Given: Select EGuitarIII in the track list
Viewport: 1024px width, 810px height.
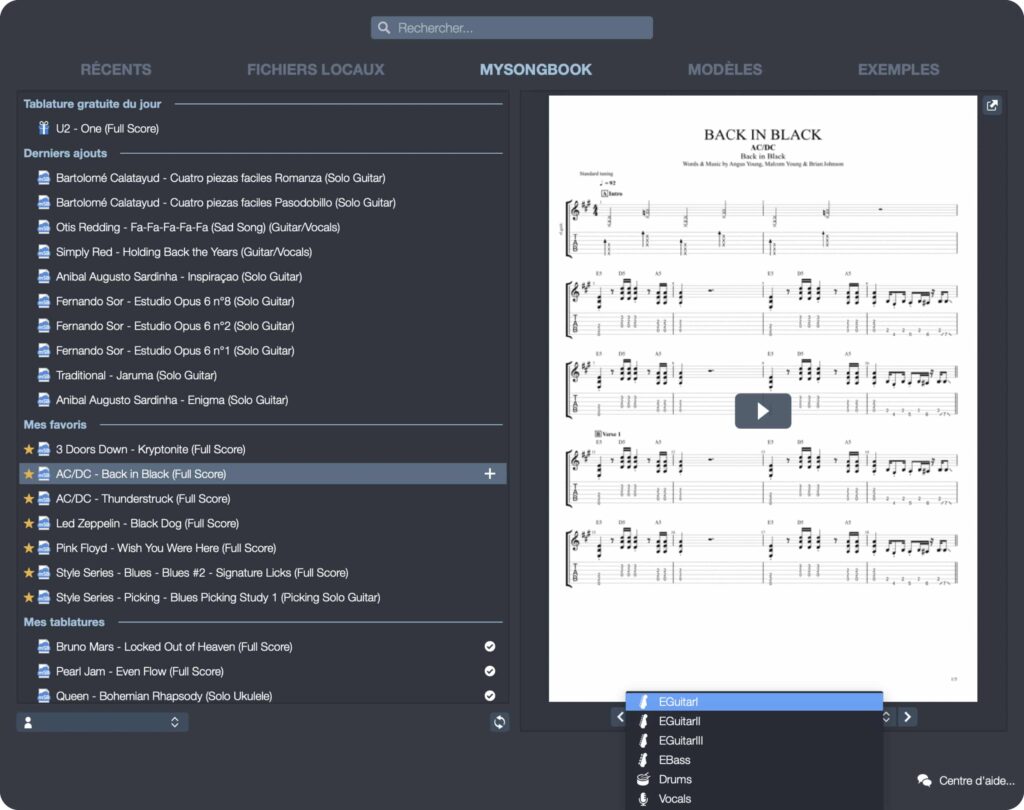Looking at the screenshot, I should point(754,740).
